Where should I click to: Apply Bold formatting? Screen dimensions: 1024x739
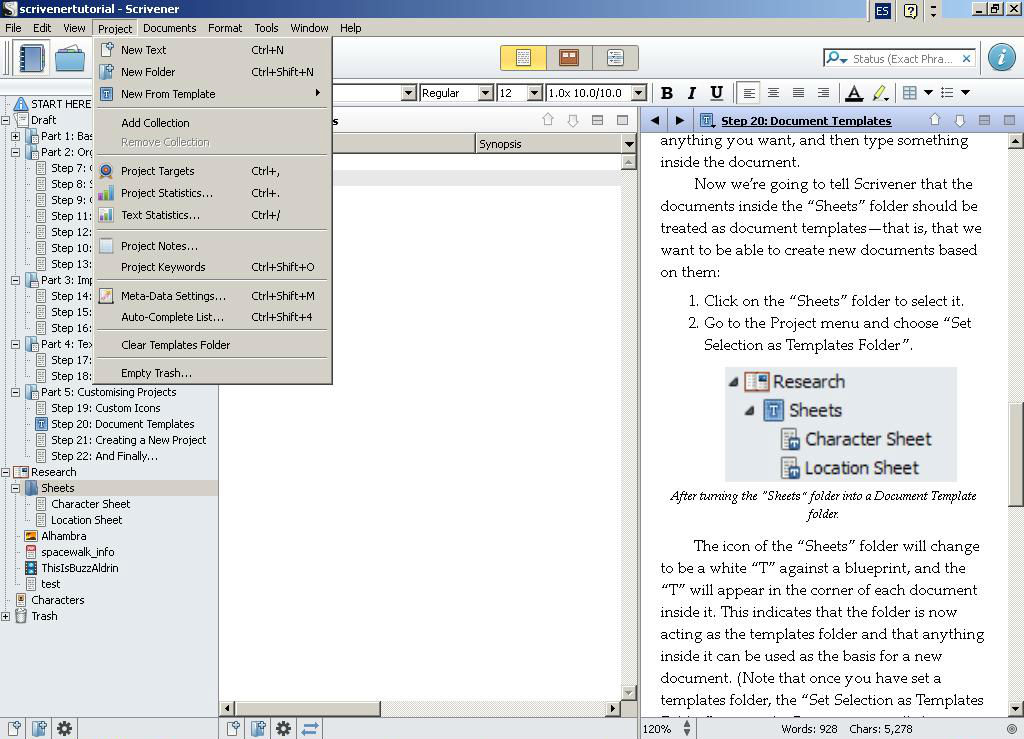(667, 93)
